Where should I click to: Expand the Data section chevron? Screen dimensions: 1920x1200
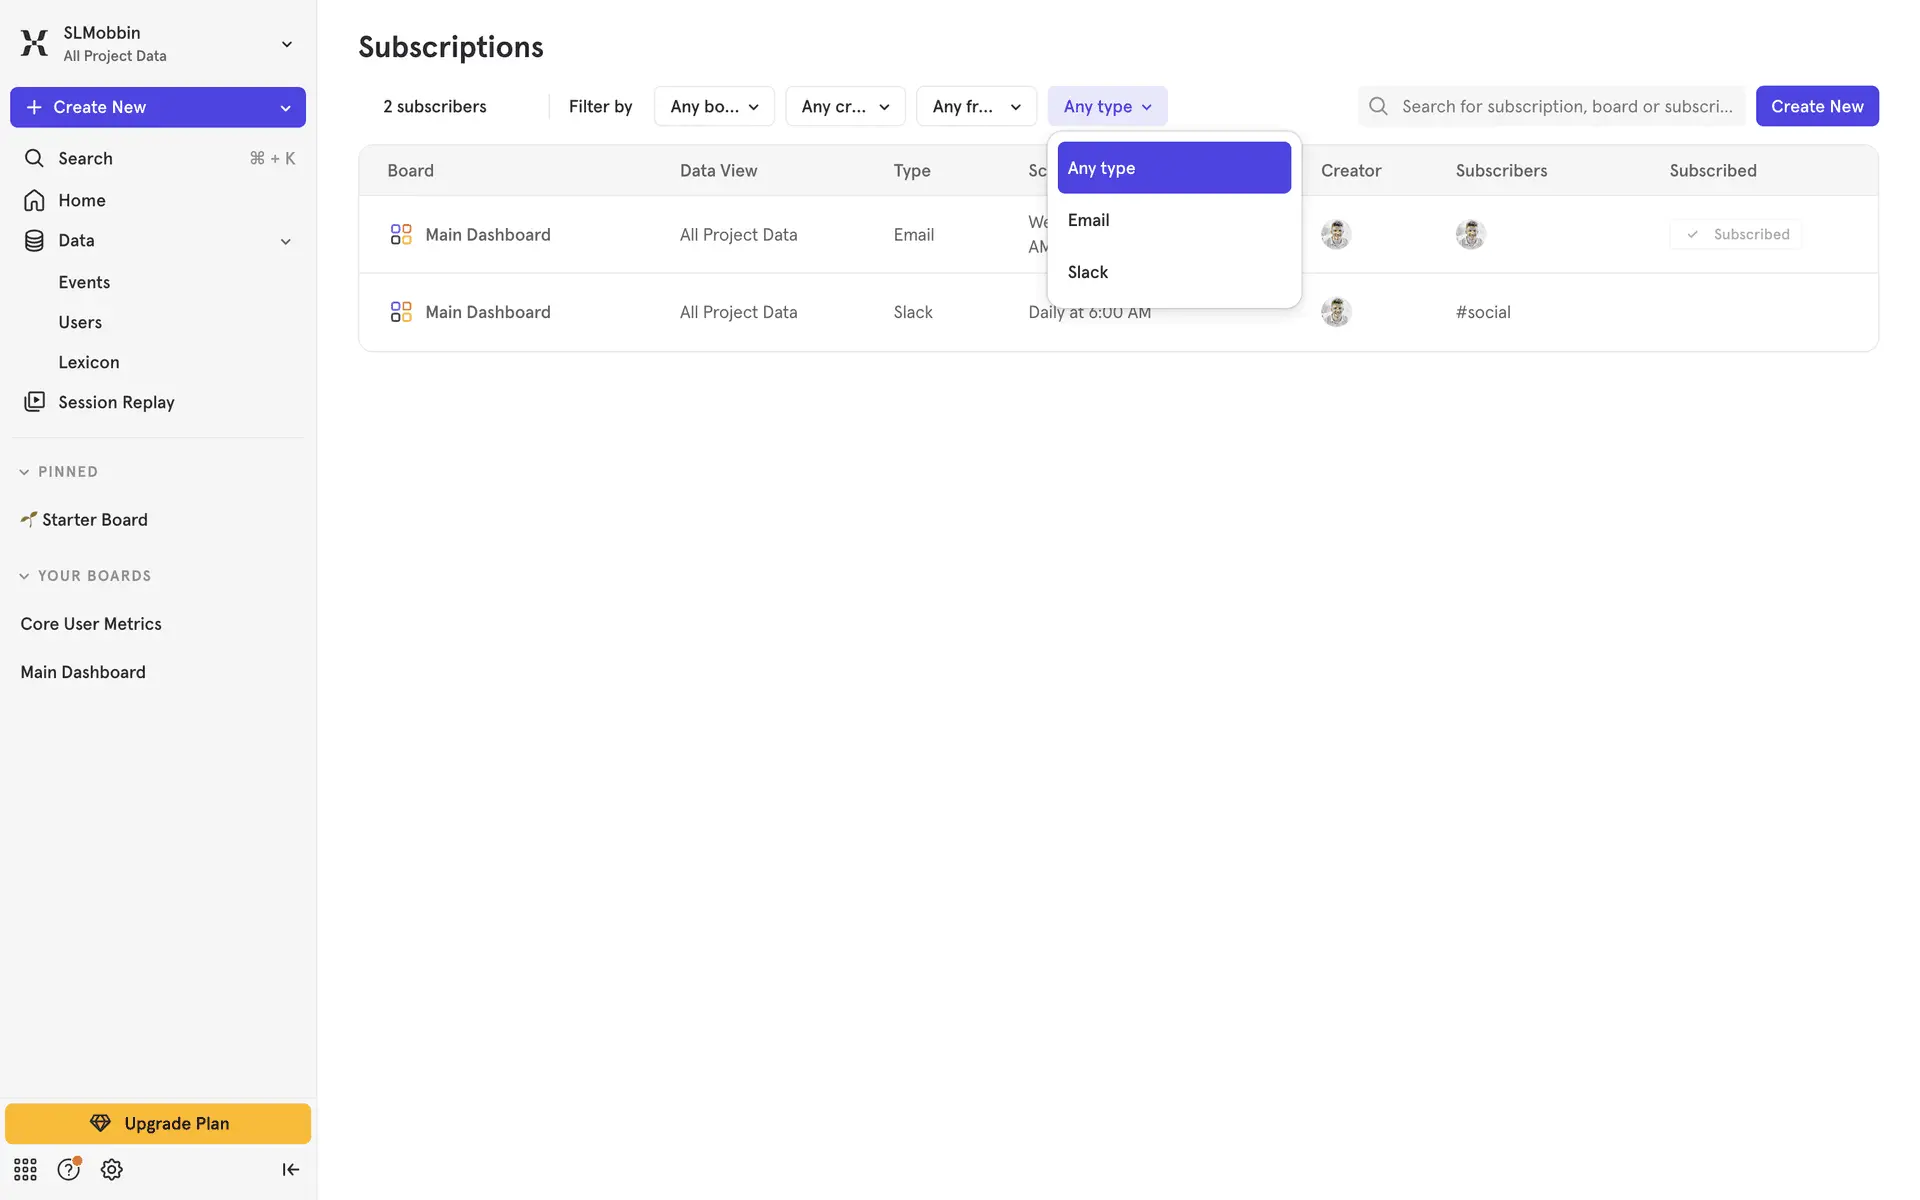[x=285, y=241]
